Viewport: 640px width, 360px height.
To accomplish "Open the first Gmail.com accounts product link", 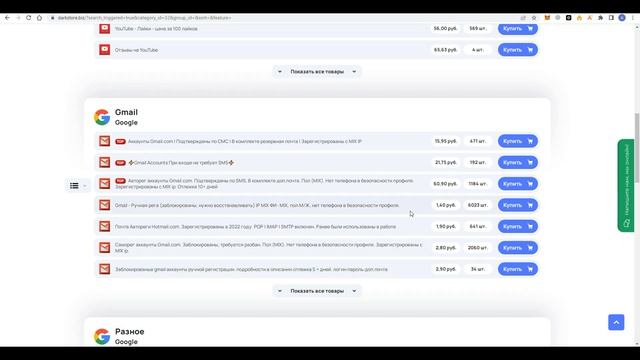I will coord(244,141).
